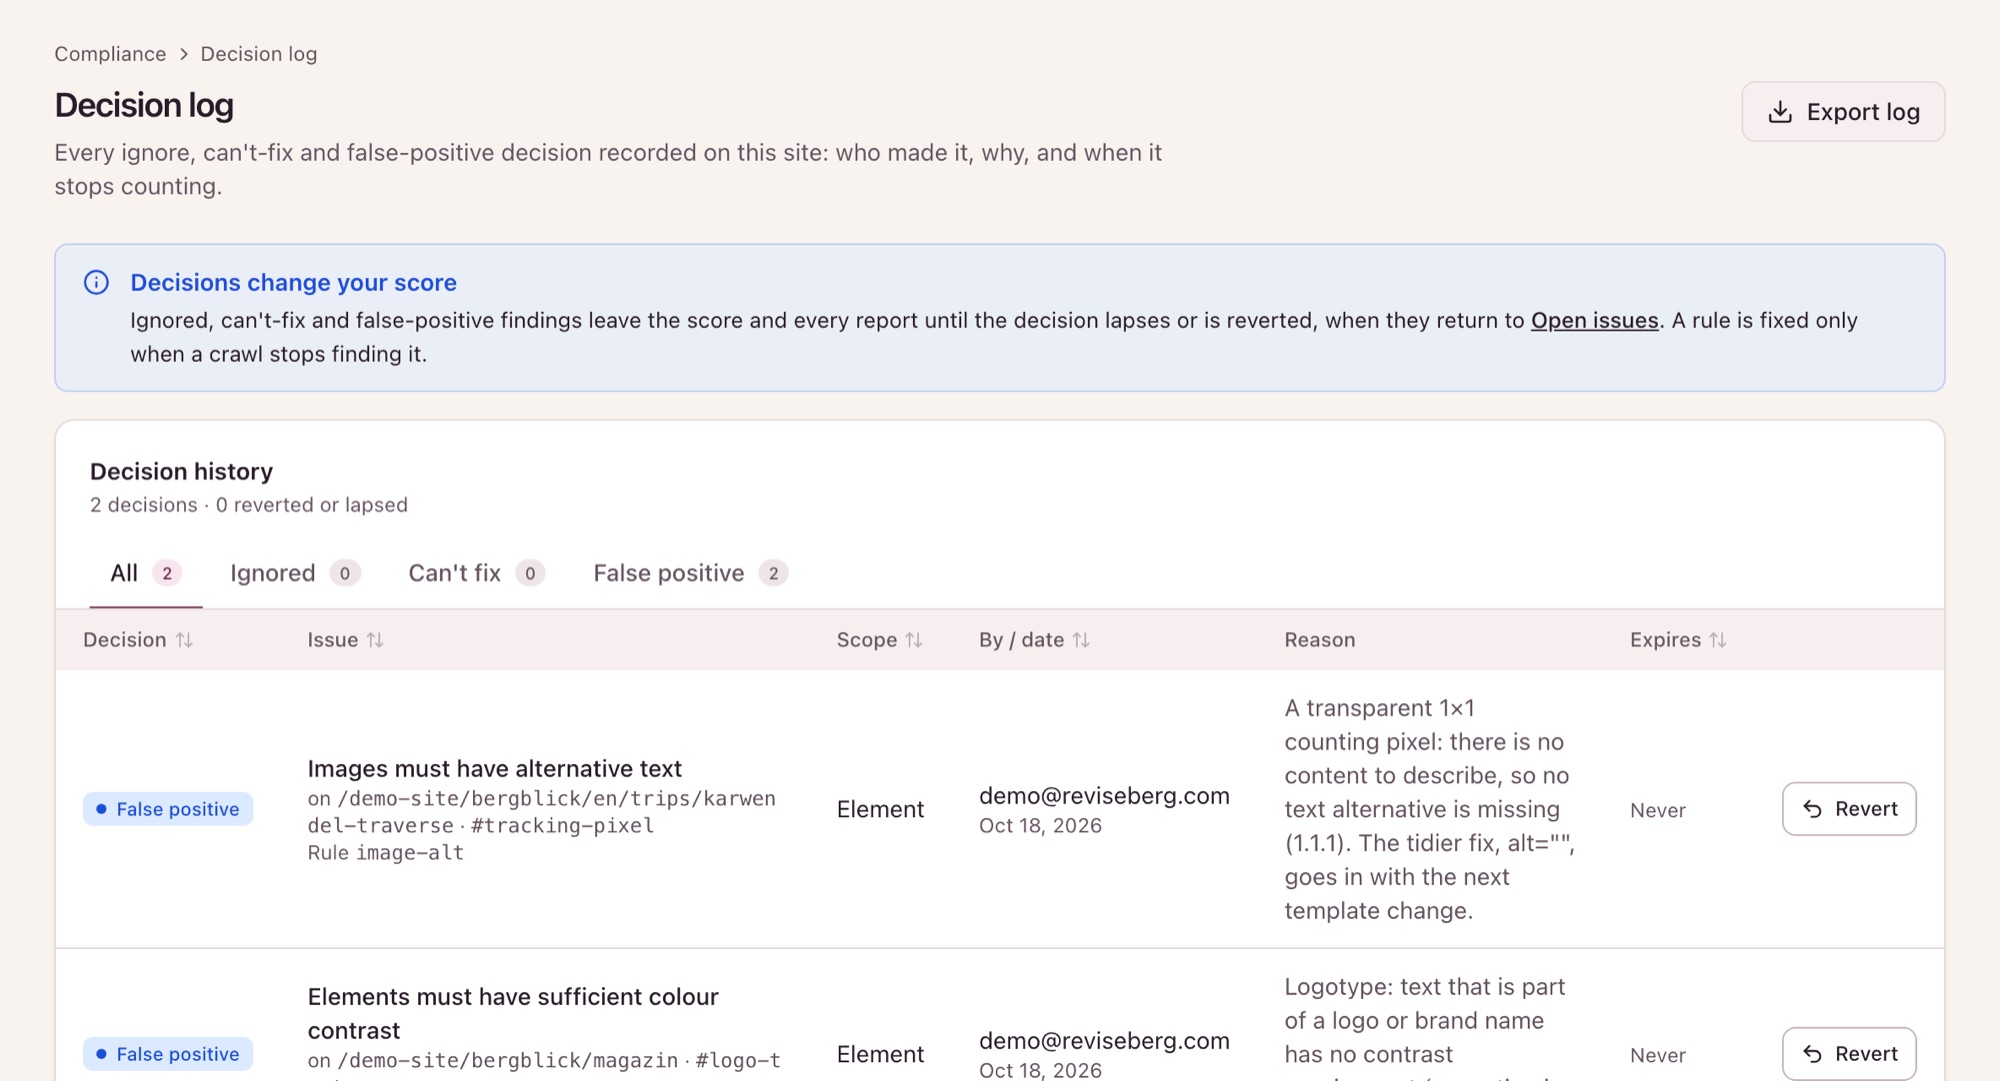Click the 'A transparent 1×1 counting pixel' reason
Image resolution: width=2000 pixels, height=1081 pixels.
point(1430,809)
